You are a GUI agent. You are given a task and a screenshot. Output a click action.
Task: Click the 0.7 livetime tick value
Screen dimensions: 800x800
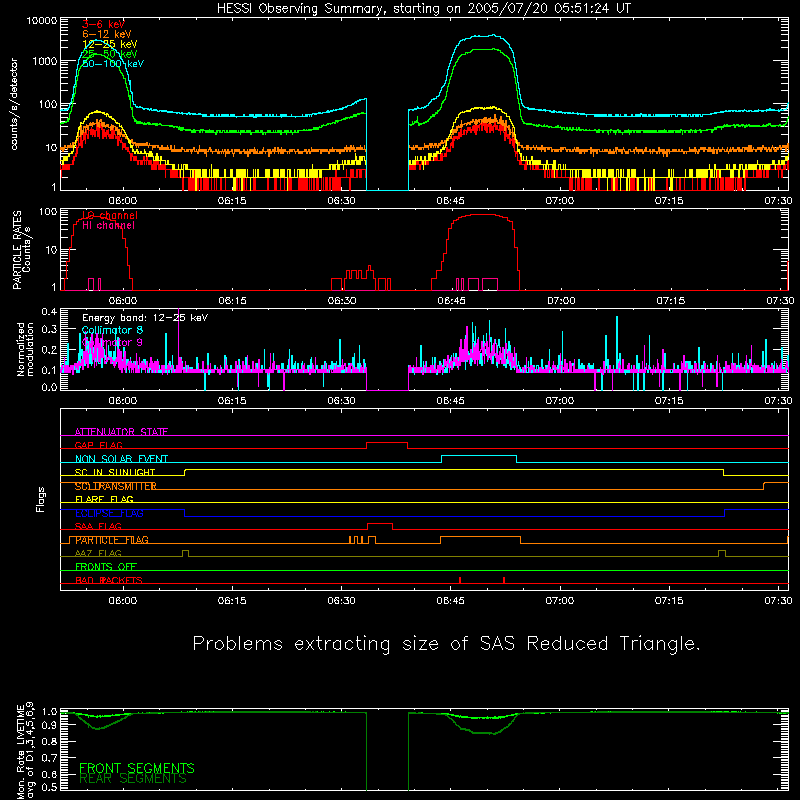49,758
